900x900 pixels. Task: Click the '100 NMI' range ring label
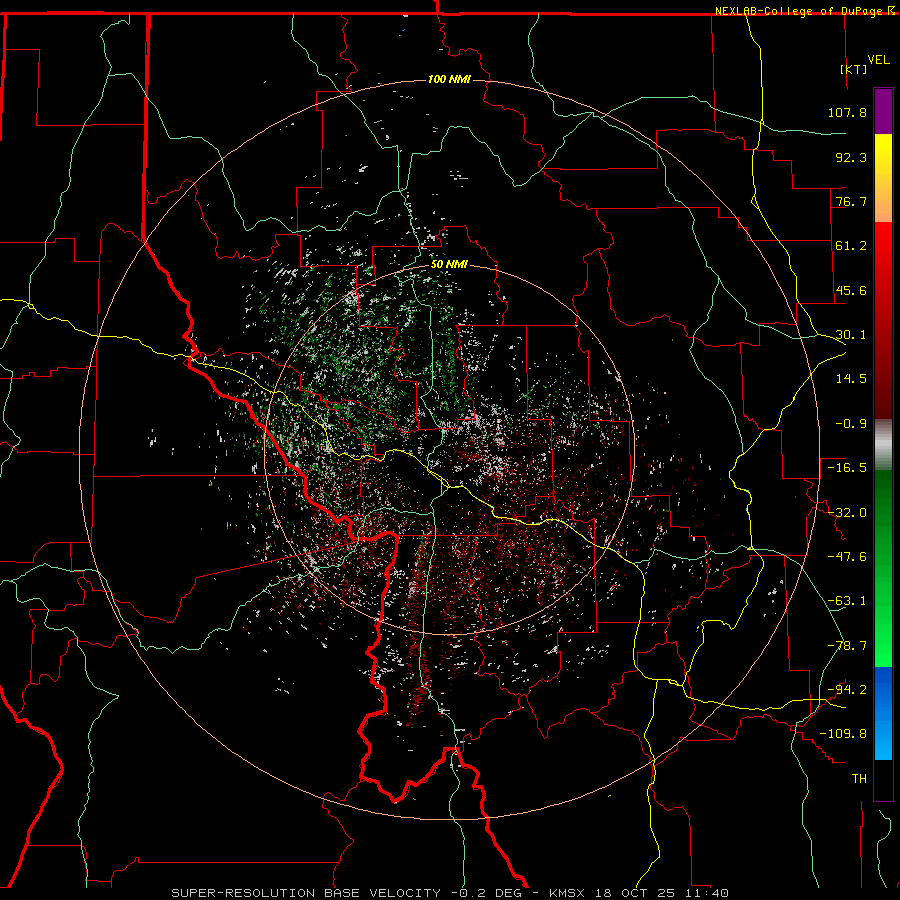[x=449, y=79]
